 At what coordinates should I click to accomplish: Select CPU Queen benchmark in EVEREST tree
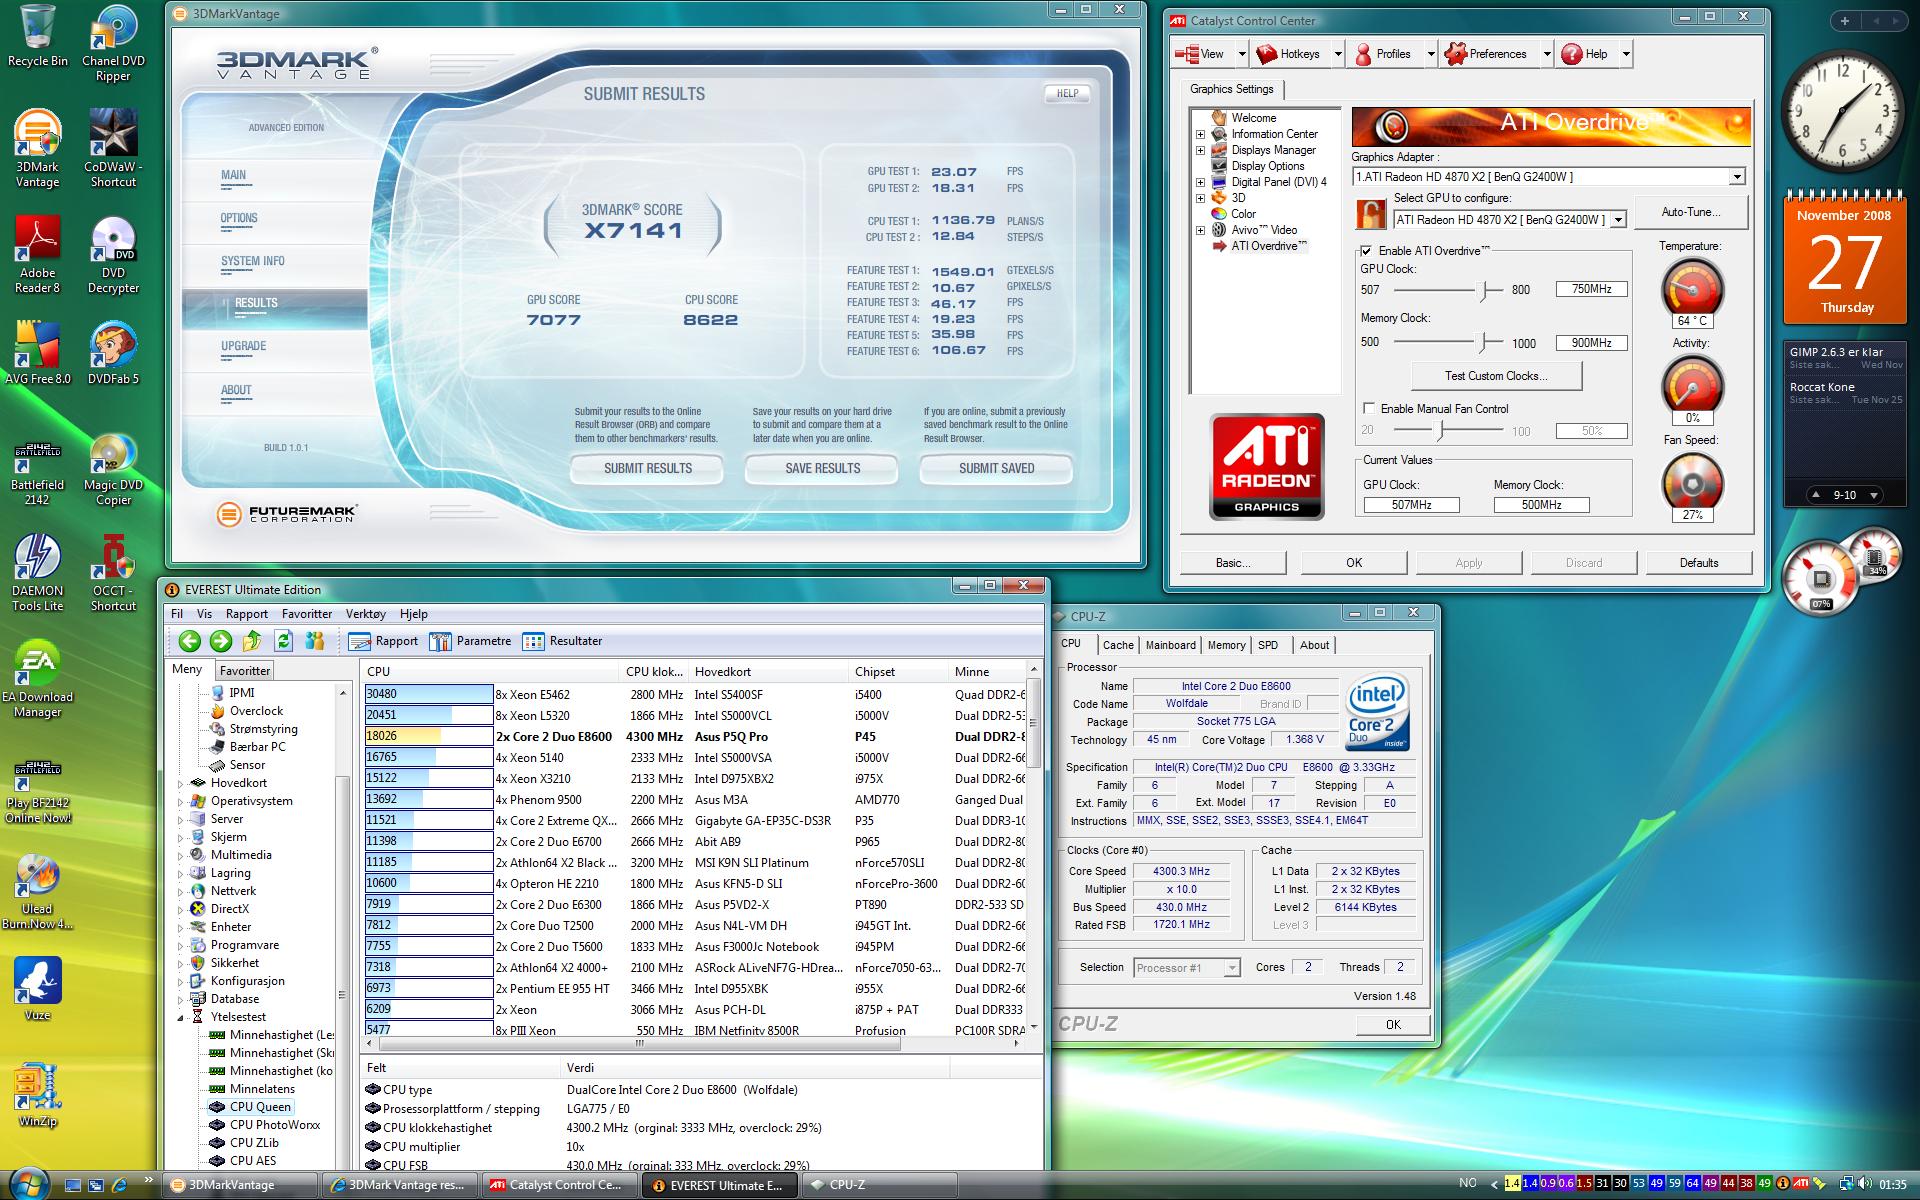(260, 1107)
